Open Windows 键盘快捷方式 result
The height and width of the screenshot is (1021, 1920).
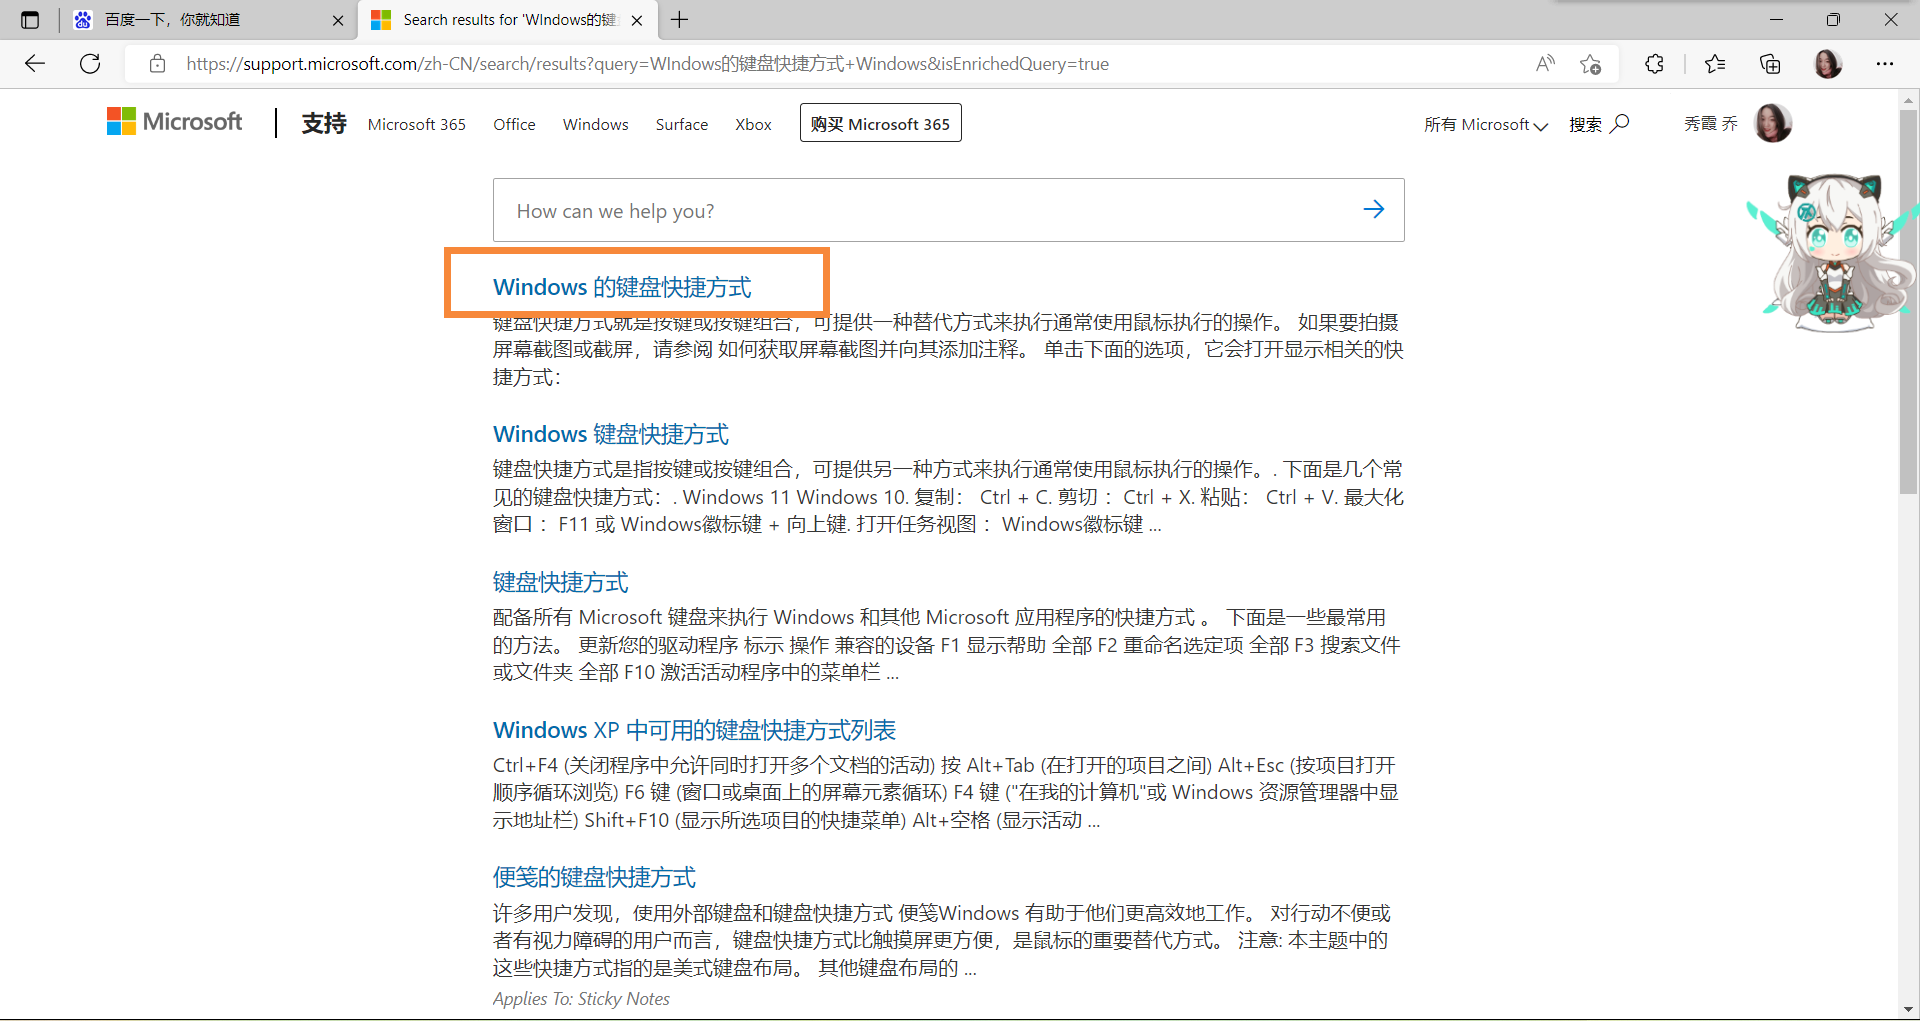point(611,434)
